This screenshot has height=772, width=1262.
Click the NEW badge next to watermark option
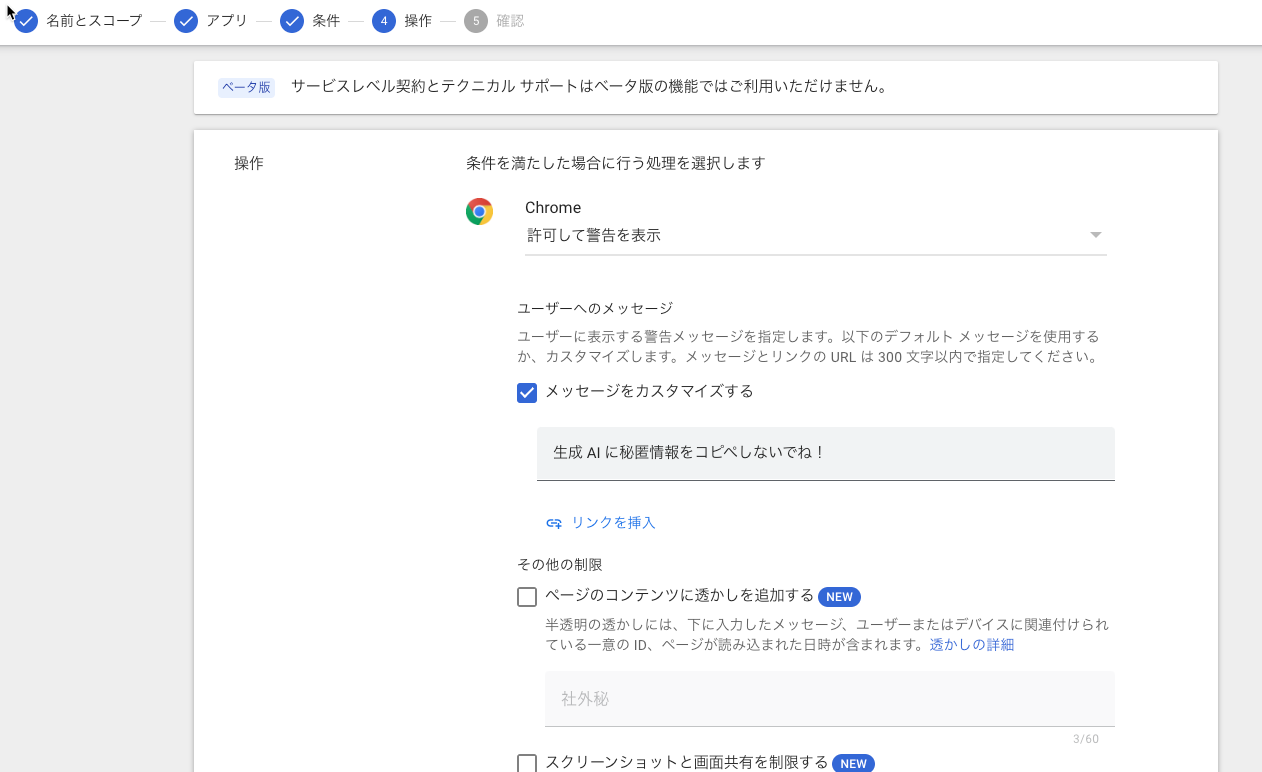pos(839,597)
